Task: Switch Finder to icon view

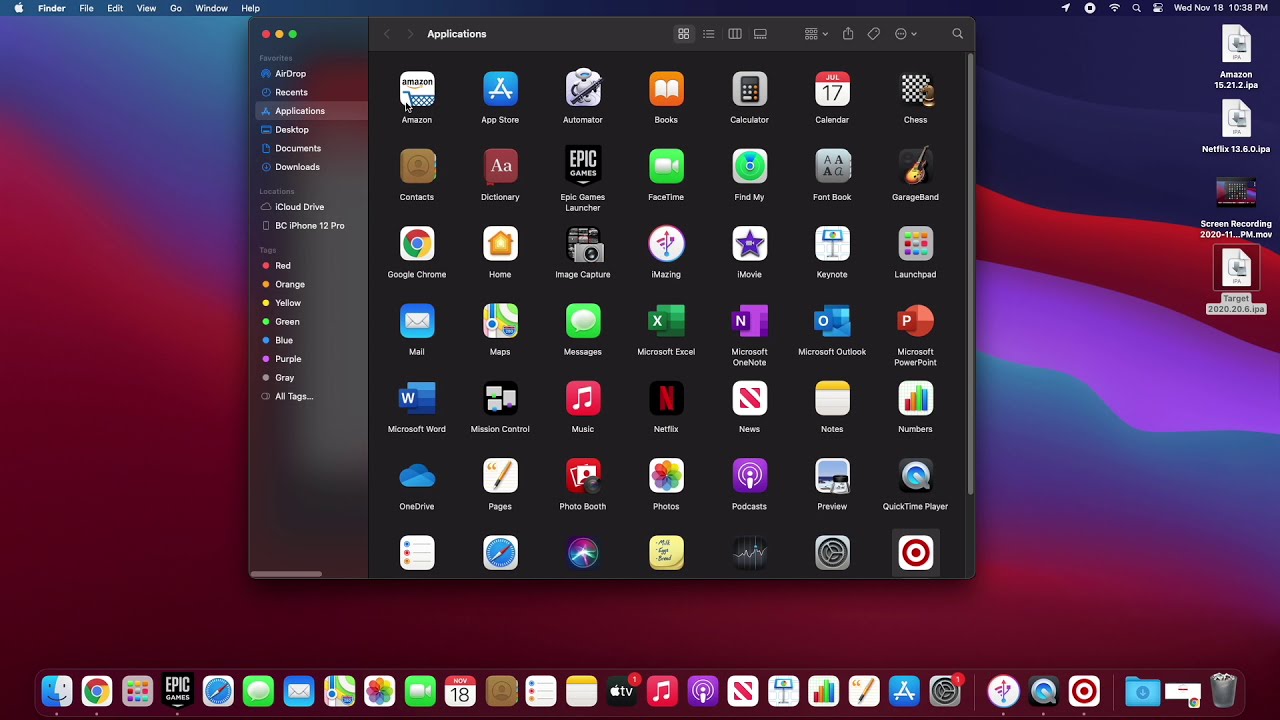Action: [x=684, y=34]
